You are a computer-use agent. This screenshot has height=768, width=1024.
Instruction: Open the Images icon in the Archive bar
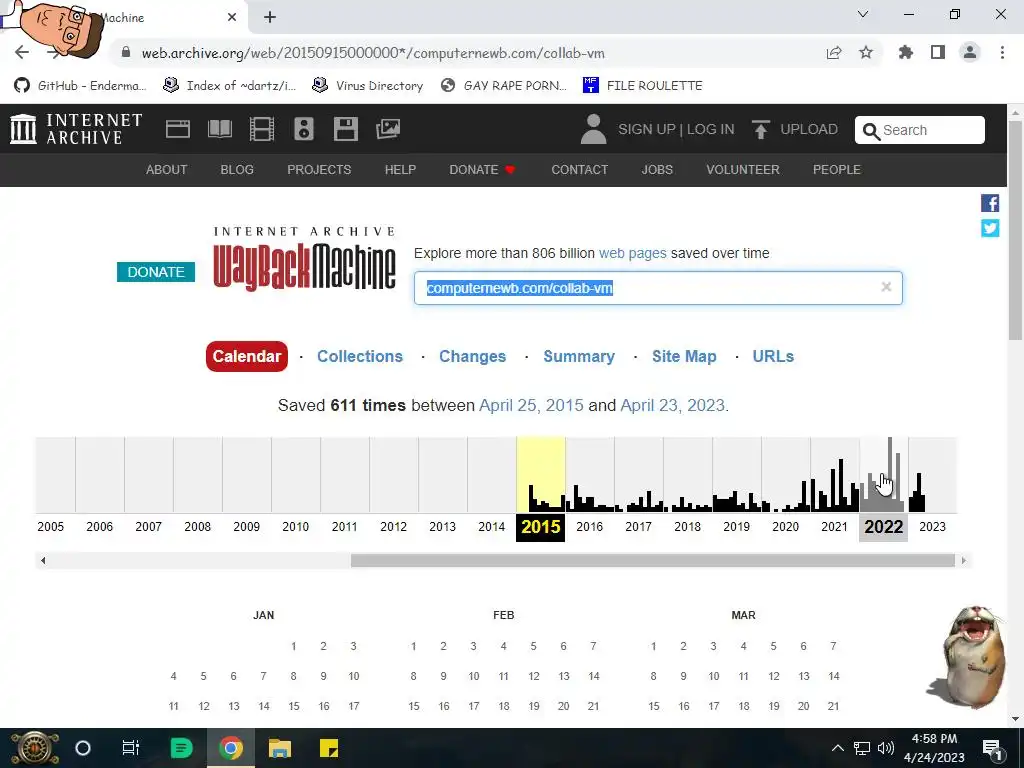coord(388,129)
